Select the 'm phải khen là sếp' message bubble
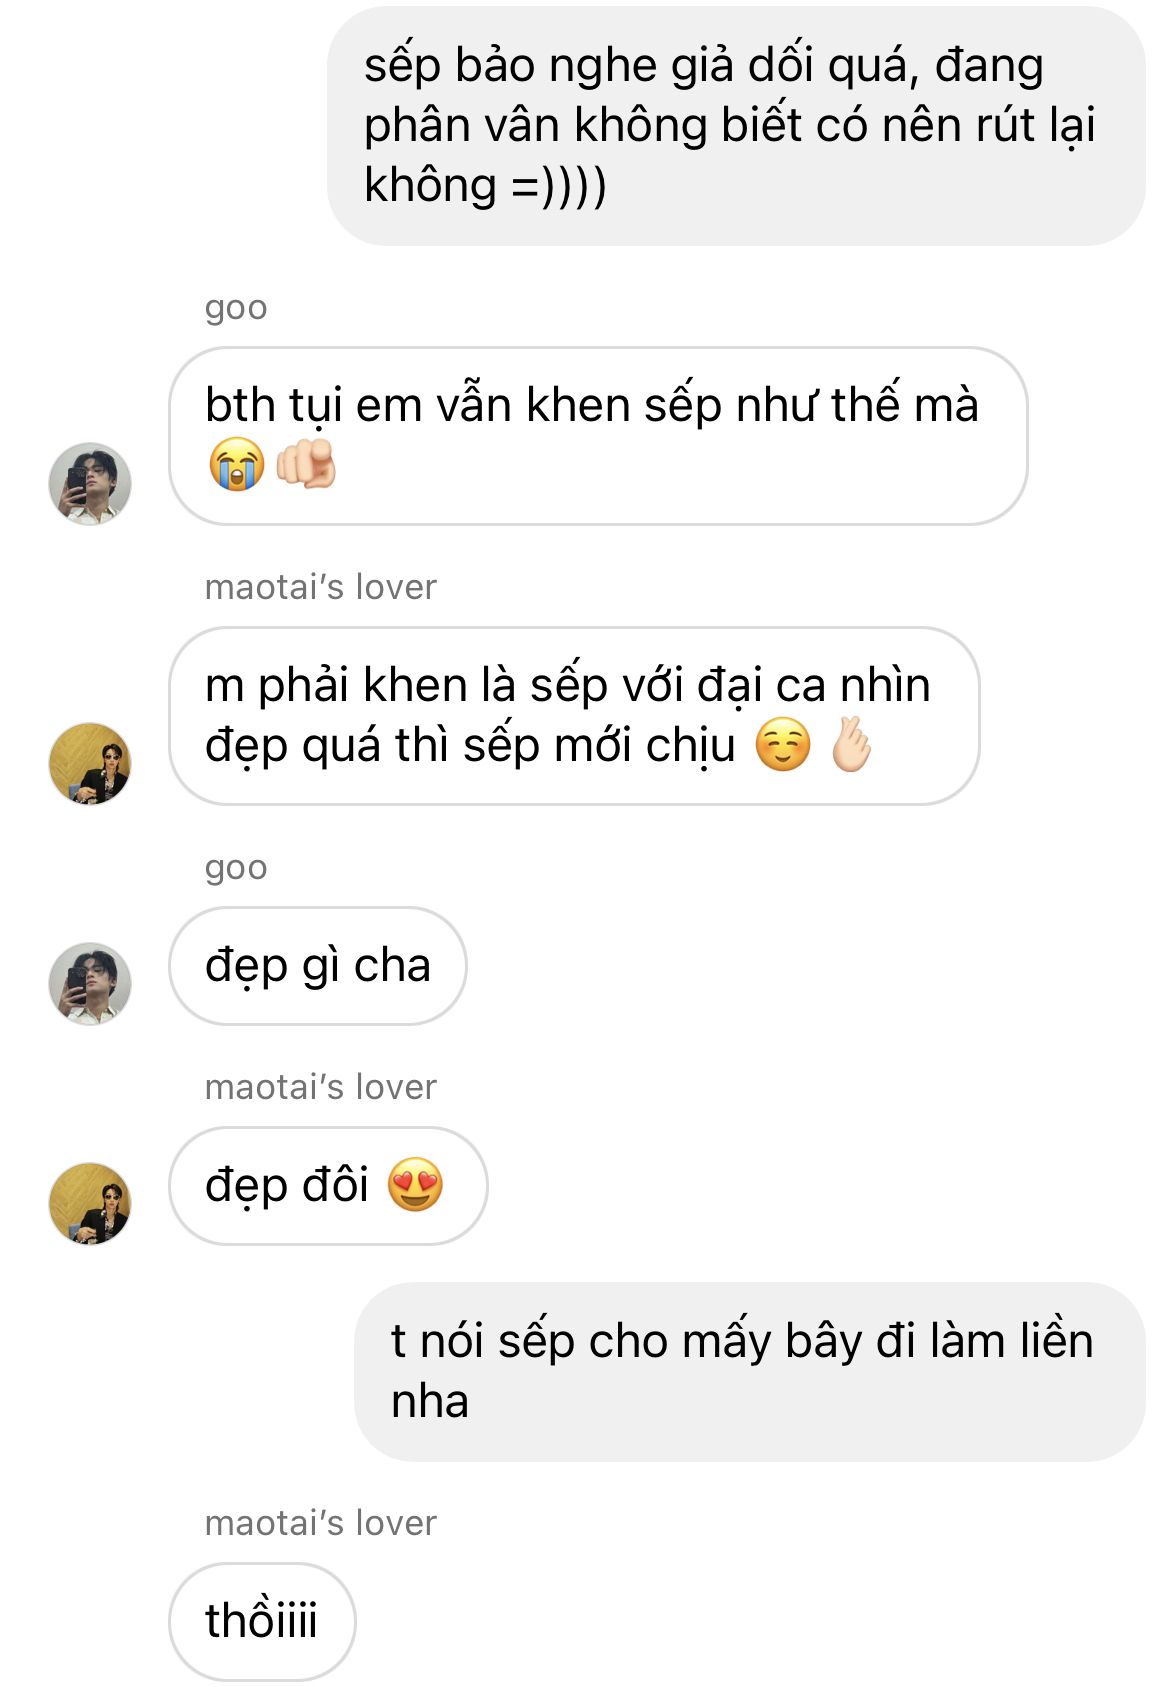This screenshot has height=1687, width=1170. pos(574,716)
